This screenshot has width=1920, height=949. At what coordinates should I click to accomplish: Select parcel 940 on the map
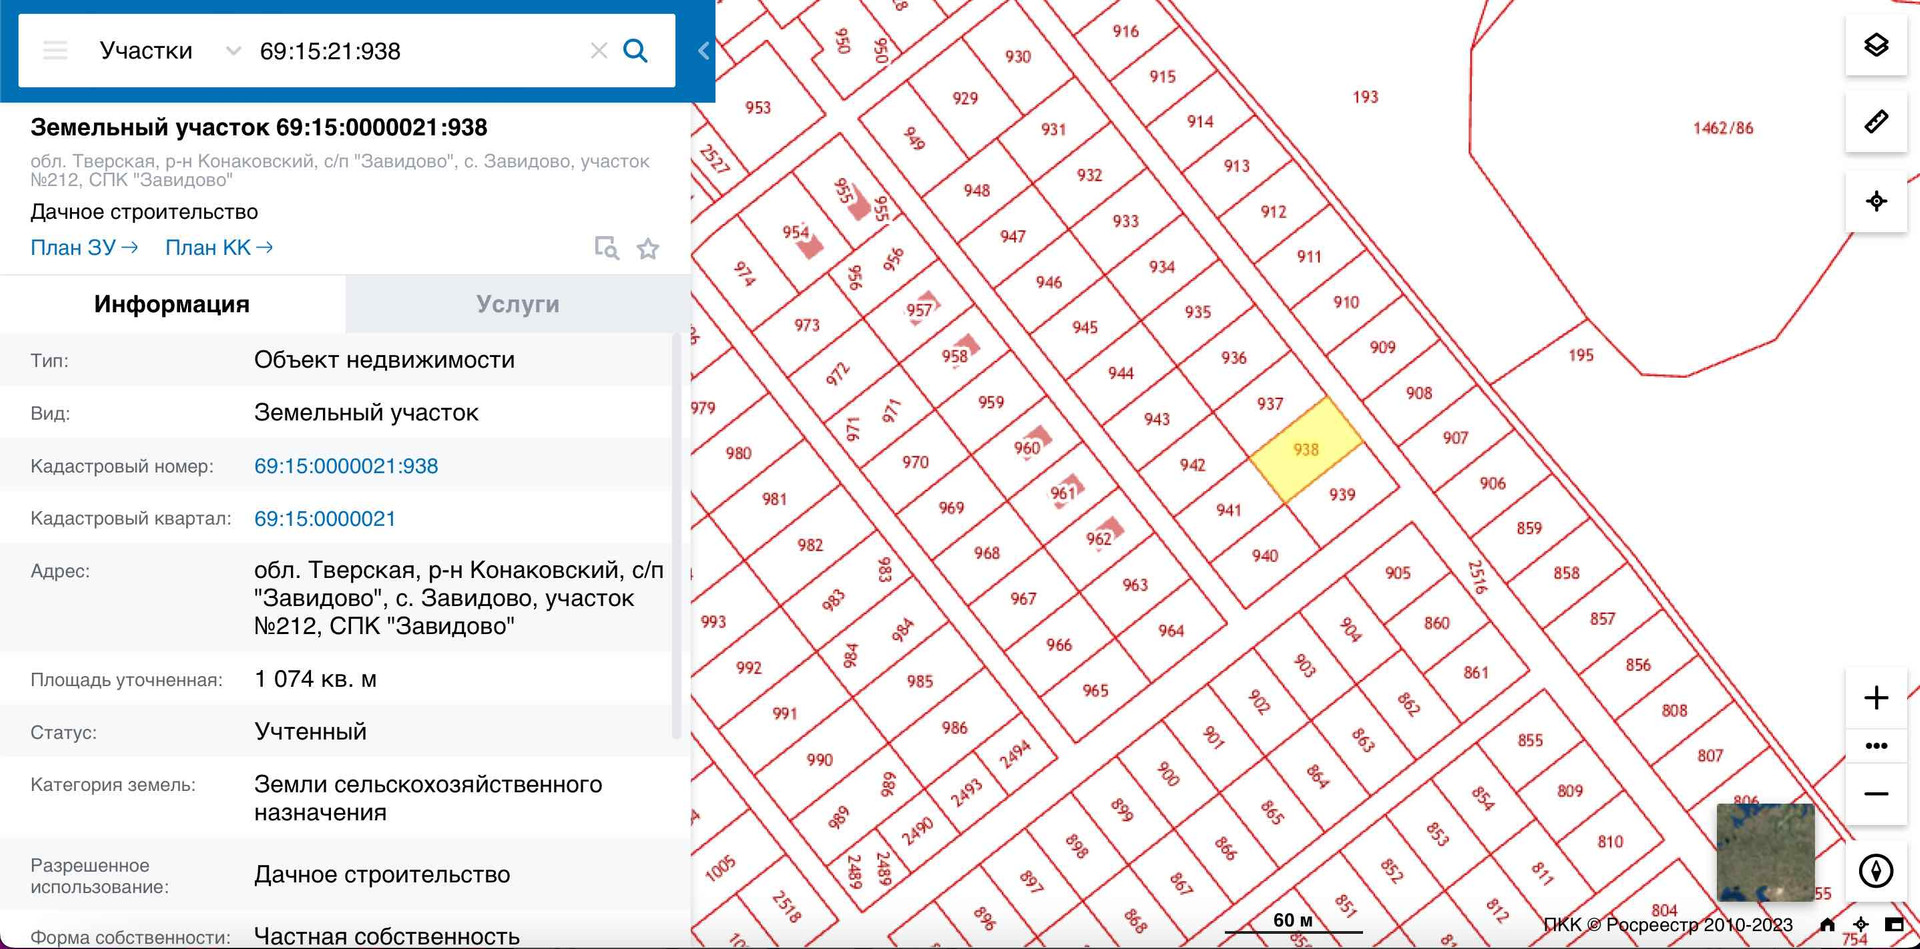tap(1265, 556)
